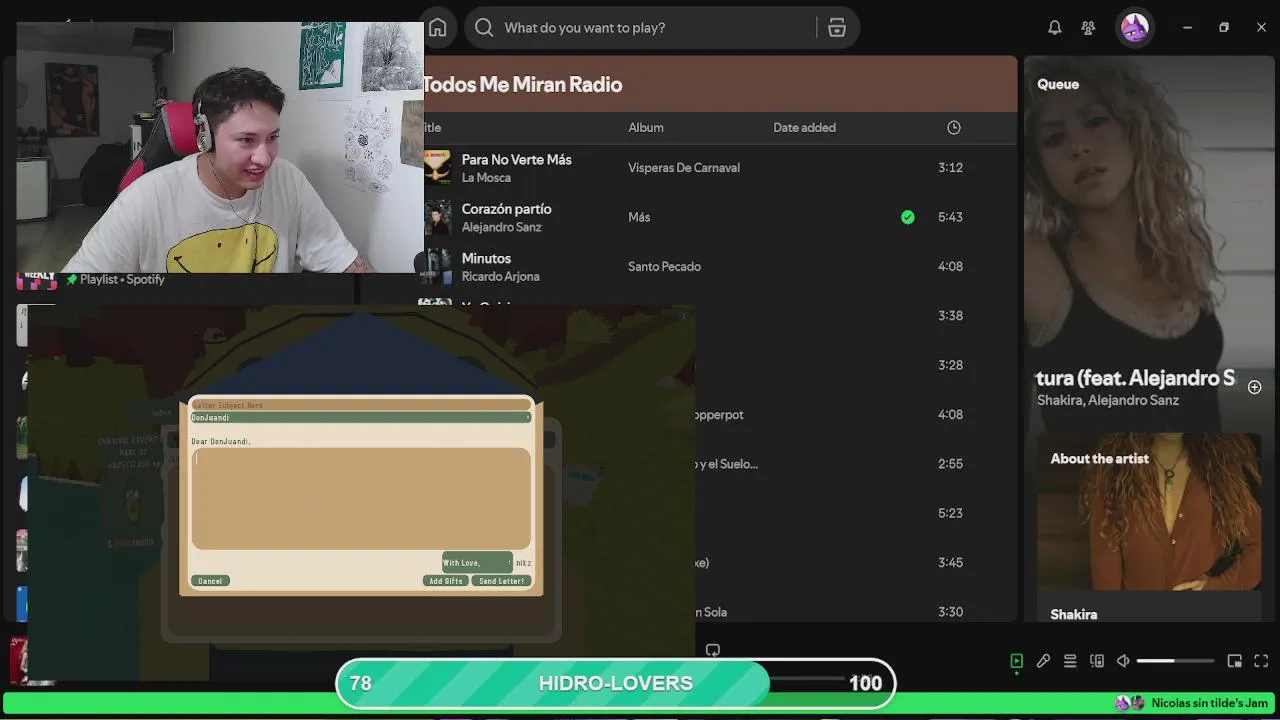The image size is (1280, 720).
Task: Adjust the Spotify volume slider
Action: point(1175,661)
